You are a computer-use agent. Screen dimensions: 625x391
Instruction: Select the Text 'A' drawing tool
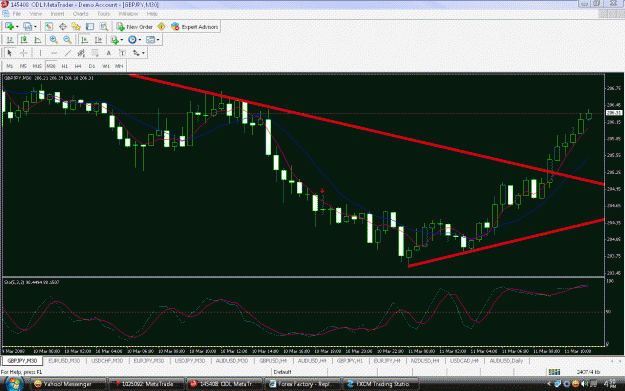click(108, 53)
